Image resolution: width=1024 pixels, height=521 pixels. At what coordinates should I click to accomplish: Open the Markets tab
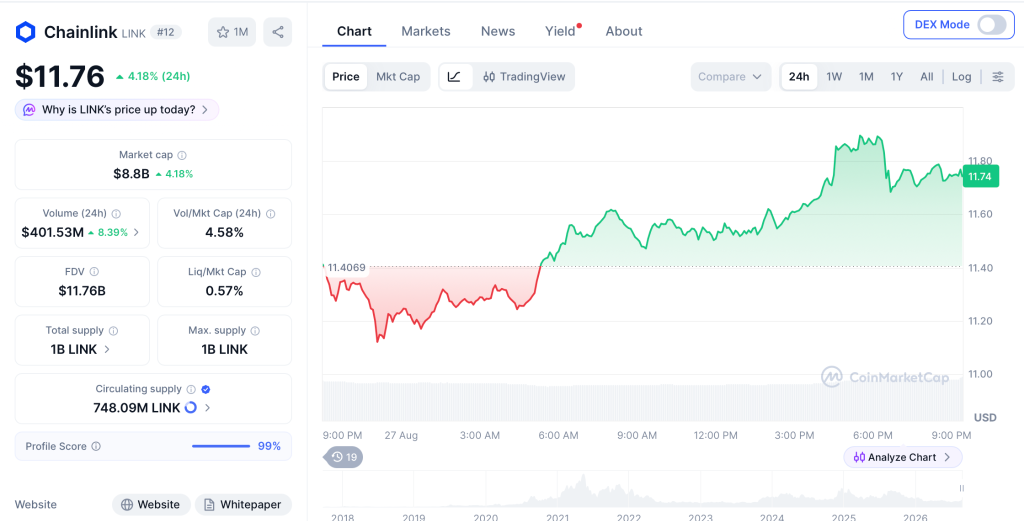pos(426,31)
